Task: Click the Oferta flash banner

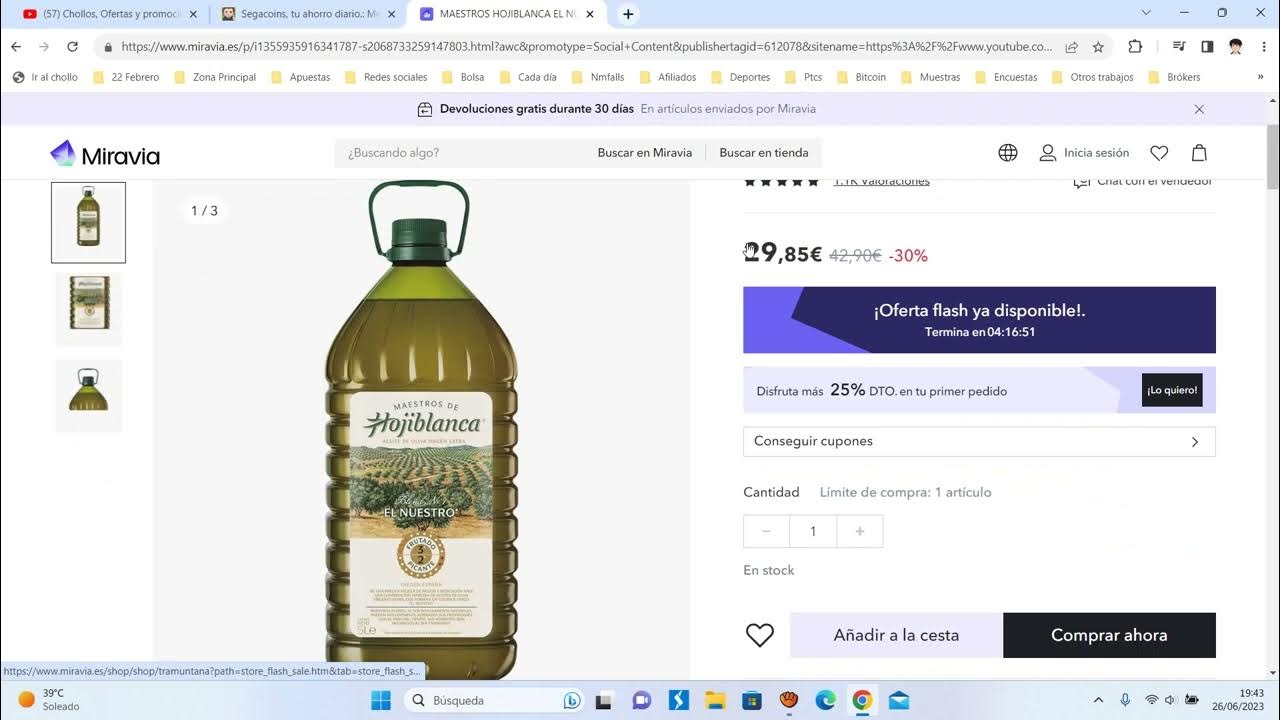Action: 979,320
